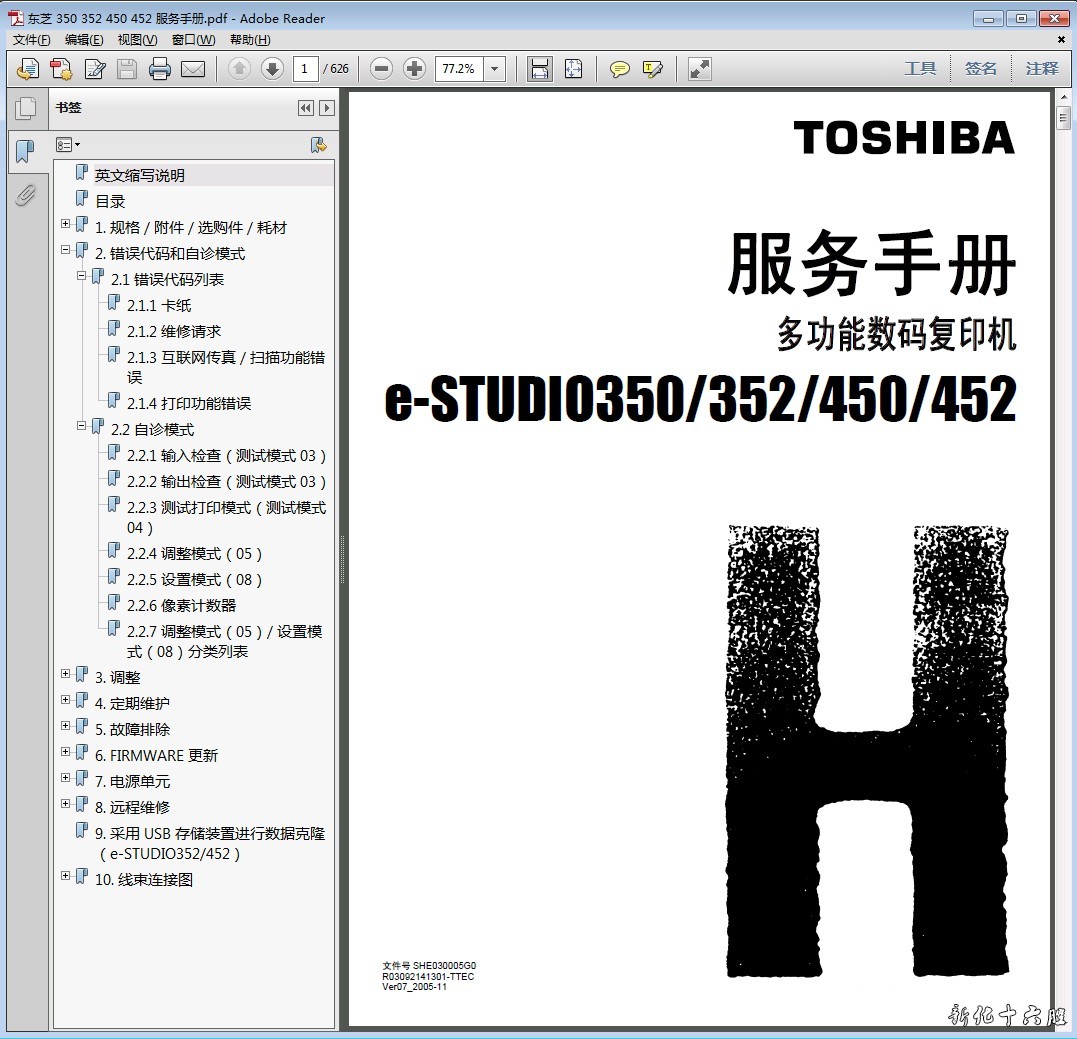Click the email envelope icon
Screen dimensions: 1077x1039
193,69
